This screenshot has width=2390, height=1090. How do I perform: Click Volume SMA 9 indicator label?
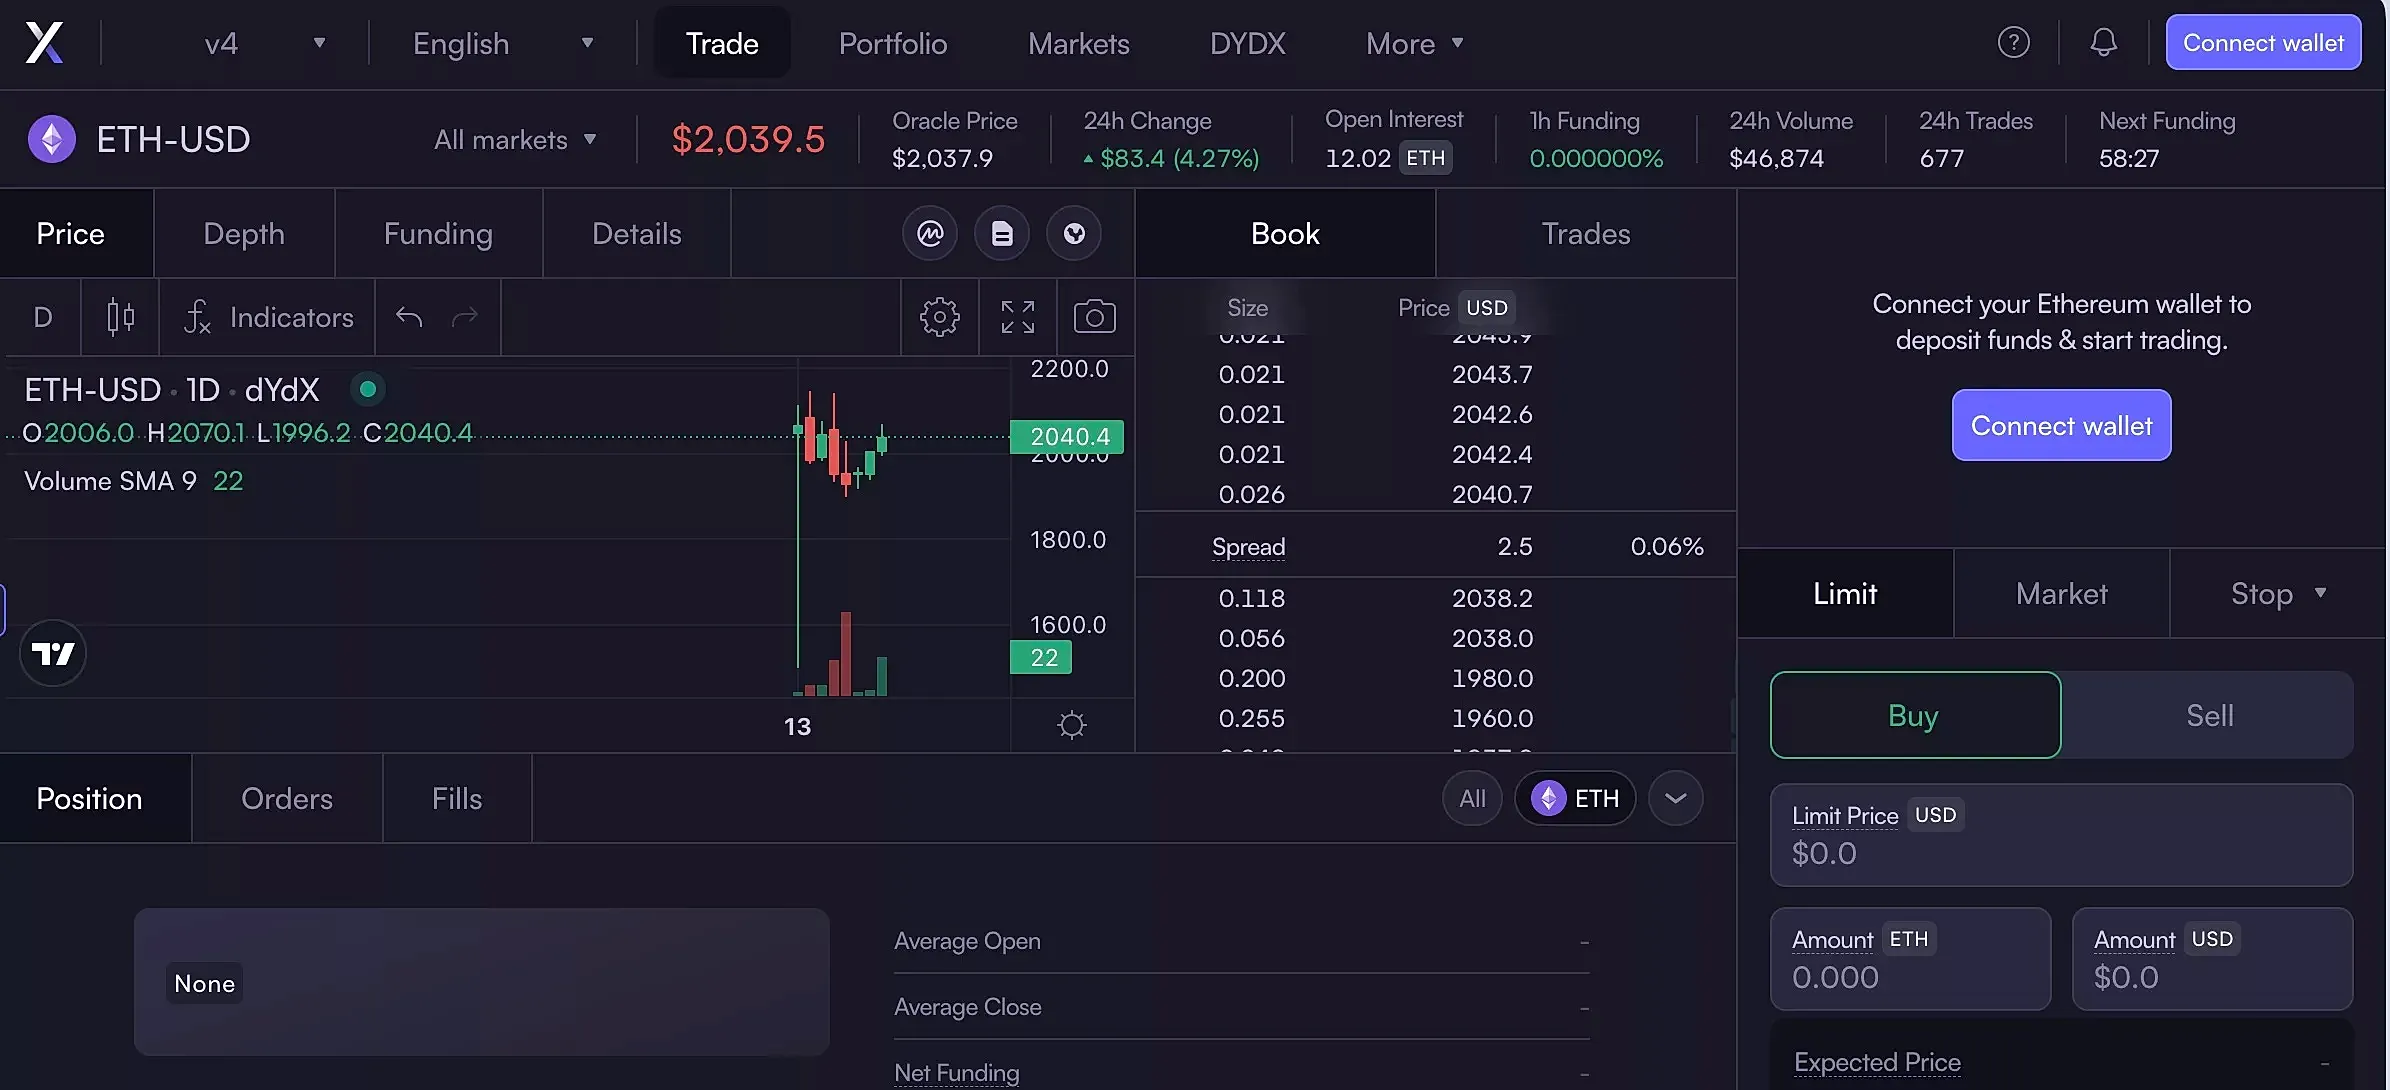click(x=110, y=481)
